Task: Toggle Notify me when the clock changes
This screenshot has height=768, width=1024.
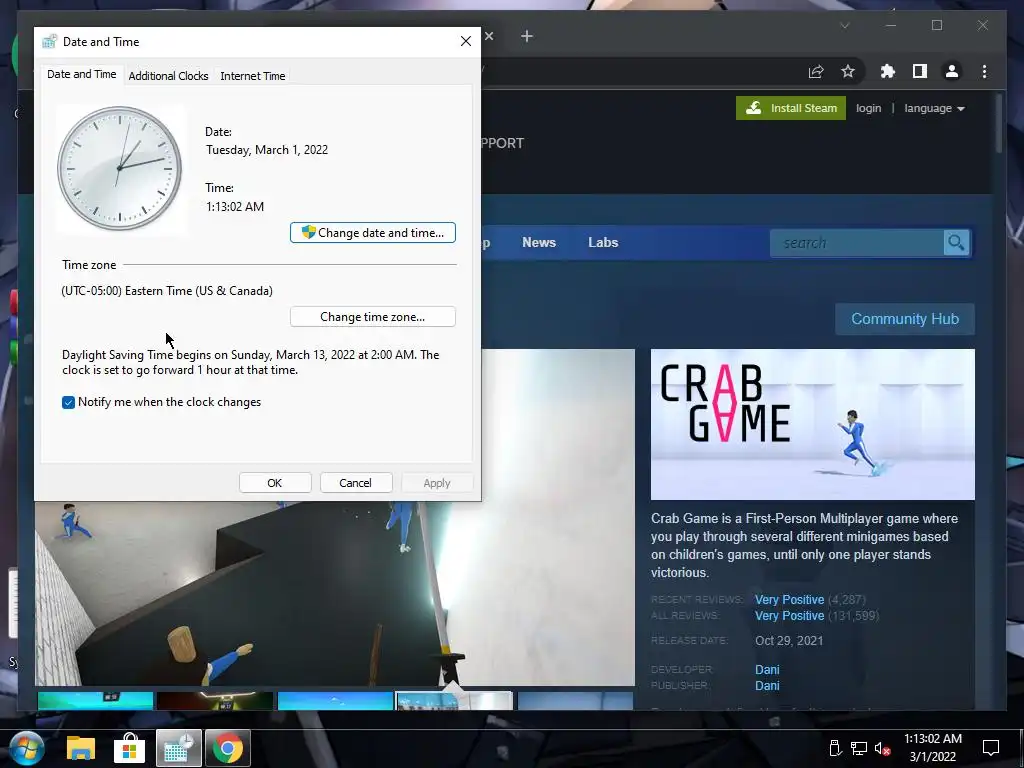Action: coord(69,402)
